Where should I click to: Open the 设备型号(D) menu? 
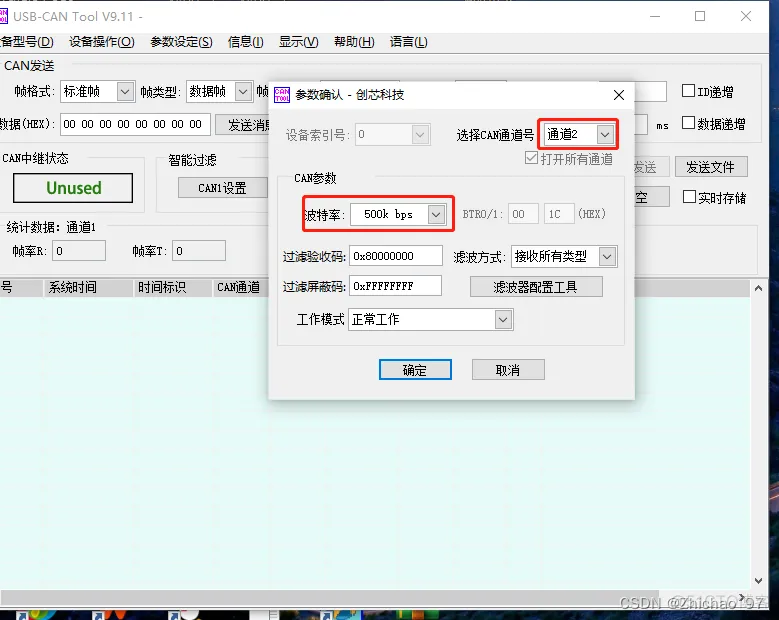(26, 42)
